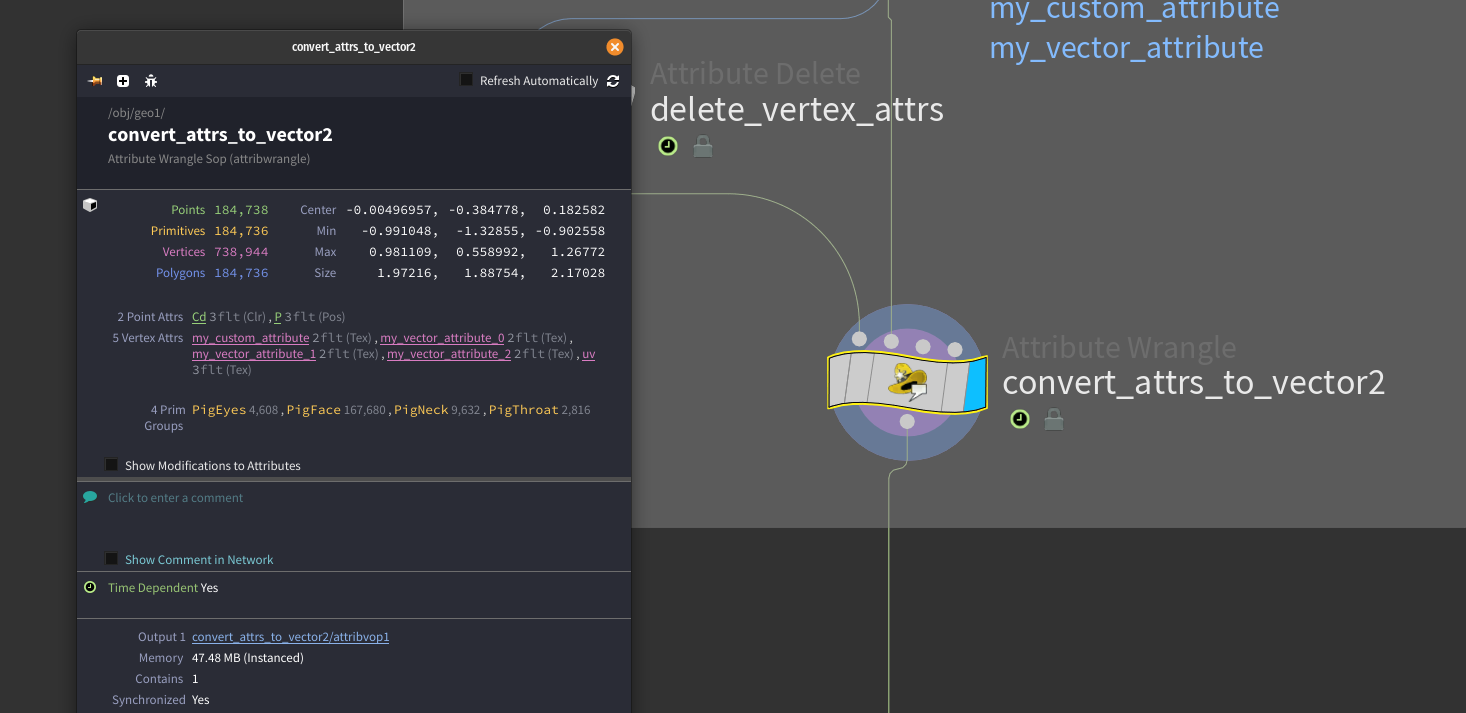Click the clock icon beside Time Dependent
Screen dimensions: 1466x713
(x=90, y=587)
